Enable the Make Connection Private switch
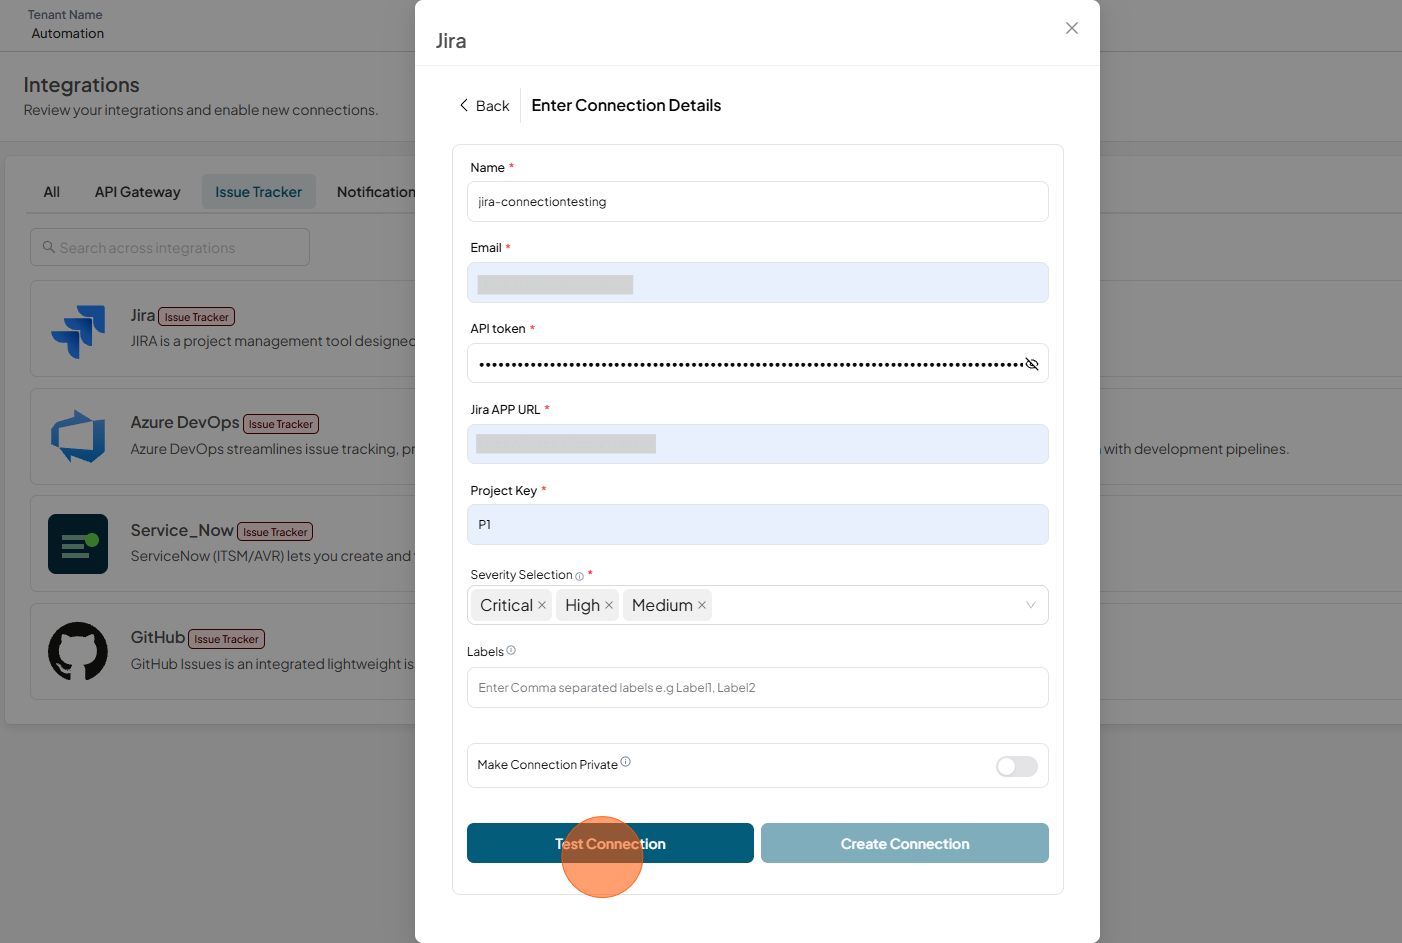Image resolution: width=1402 pixels, height=943 pixels. pos(1017,766)
